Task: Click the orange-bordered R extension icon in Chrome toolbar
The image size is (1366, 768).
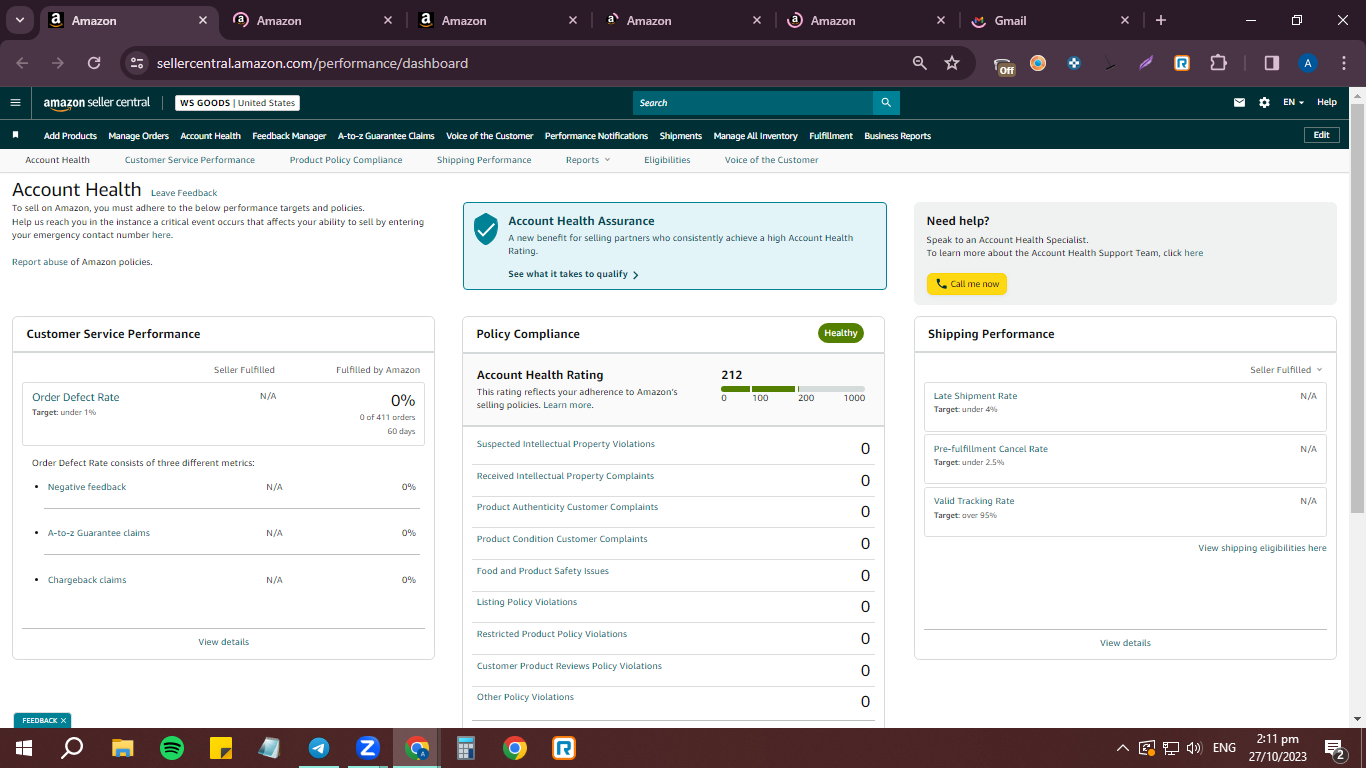Action: point(1182,63)
